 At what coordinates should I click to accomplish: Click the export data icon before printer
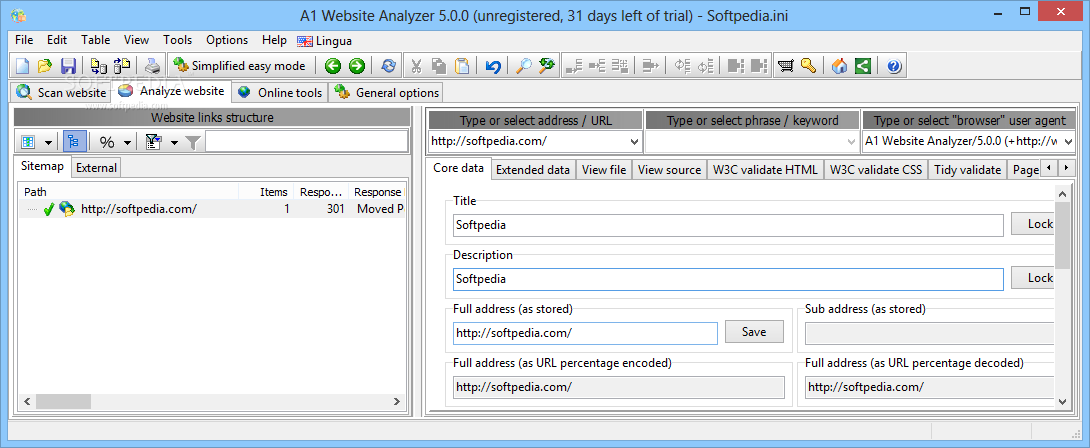(122, 66)
